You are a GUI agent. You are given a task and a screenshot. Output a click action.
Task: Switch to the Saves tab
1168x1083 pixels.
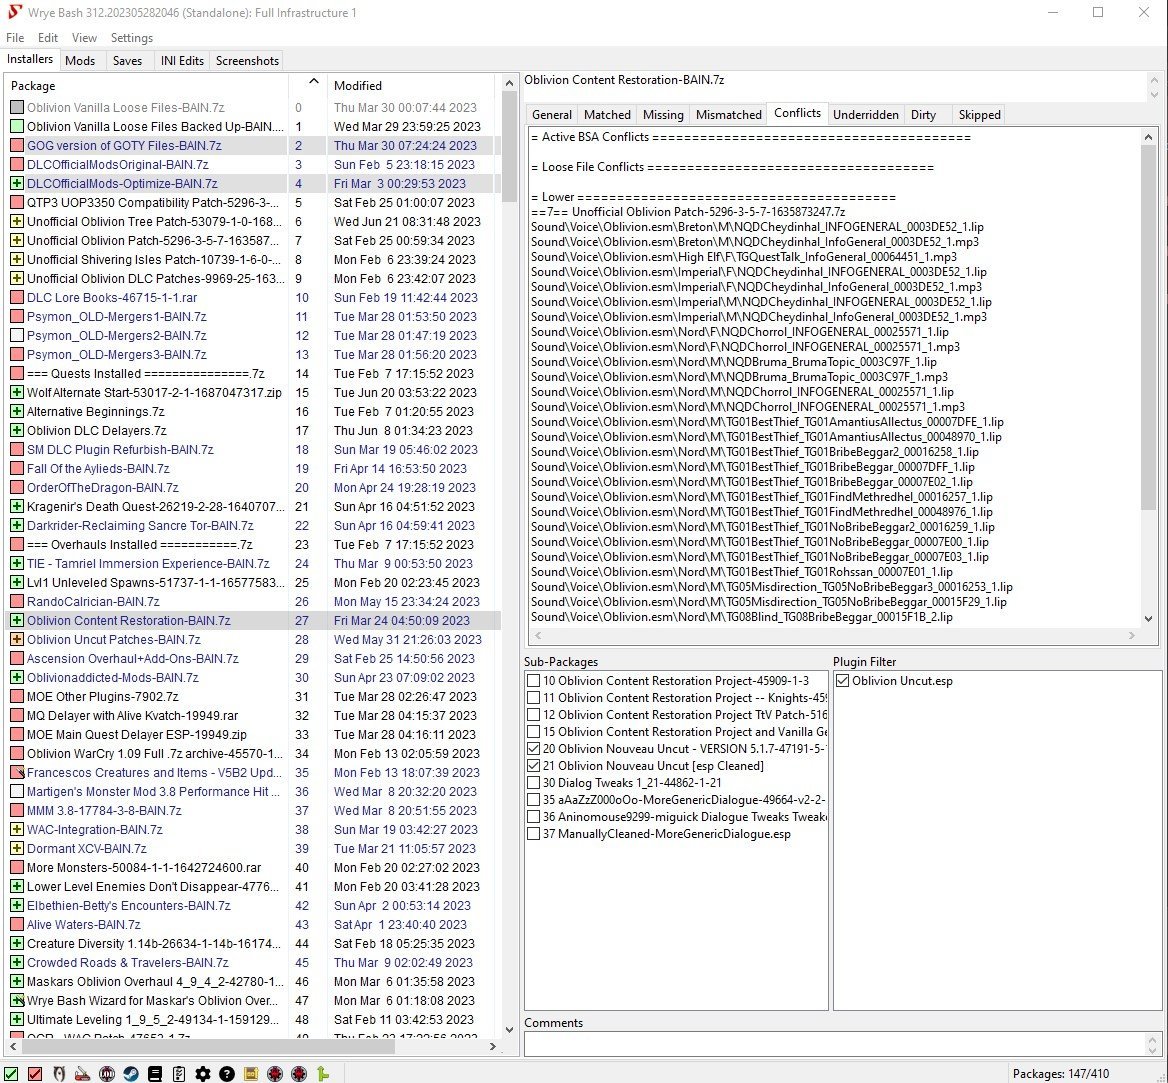(127, 61)
